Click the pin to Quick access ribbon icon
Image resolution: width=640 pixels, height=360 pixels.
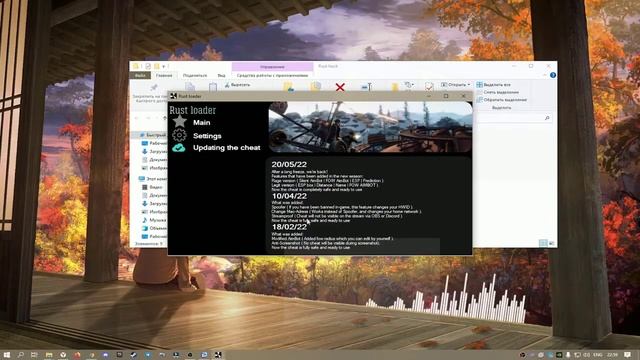[x=153, y=87]
